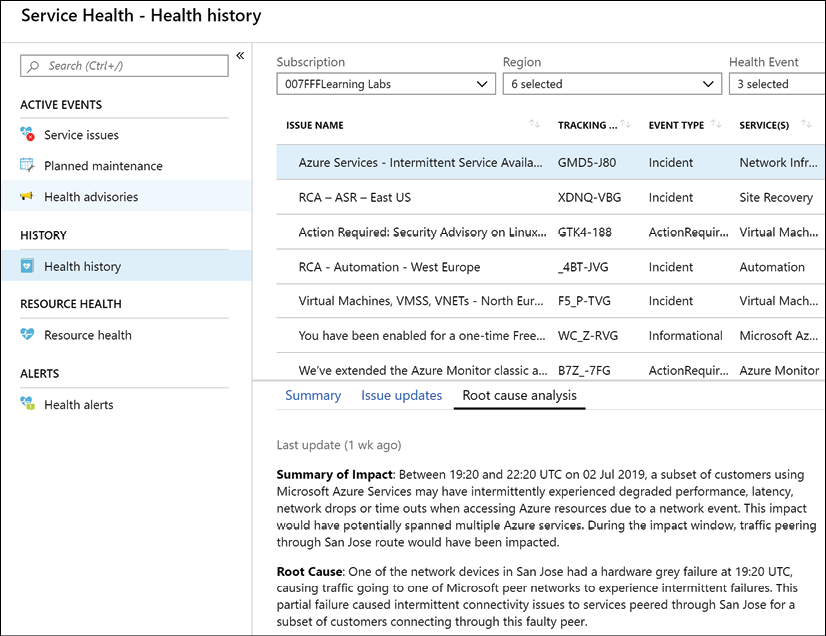This screenshot has width=826, height=636.
Task: Click the Service issues heart icon
Action: (27, 134)
